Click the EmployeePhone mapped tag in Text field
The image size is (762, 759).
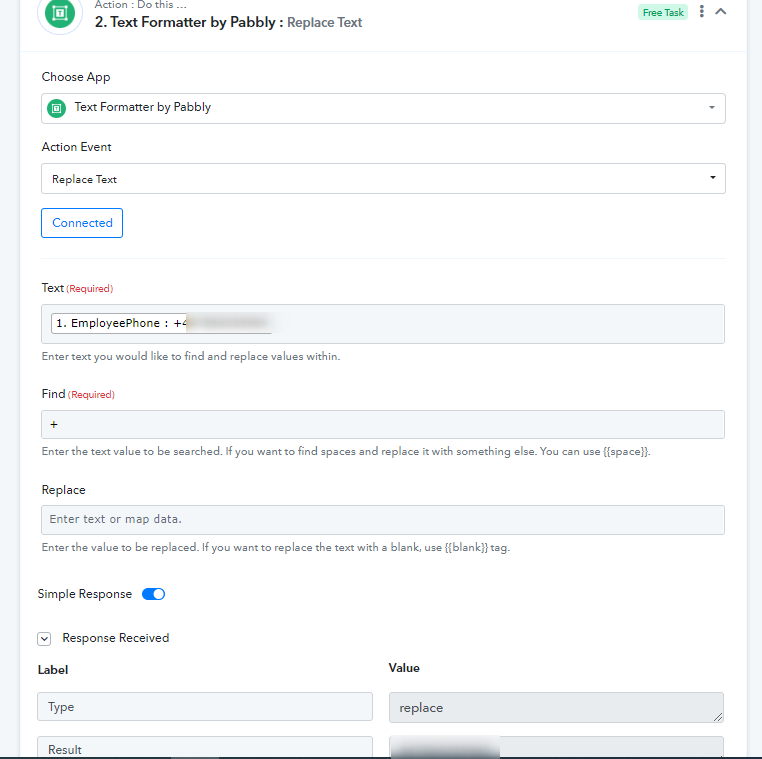coord(161,324)
